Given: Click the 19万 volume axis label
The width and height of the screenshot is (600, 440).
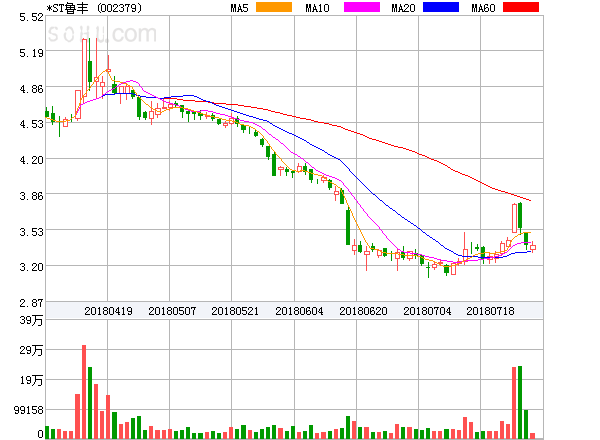Looking at the screenshot, I should pyautogui.click(x=31, y=380).
